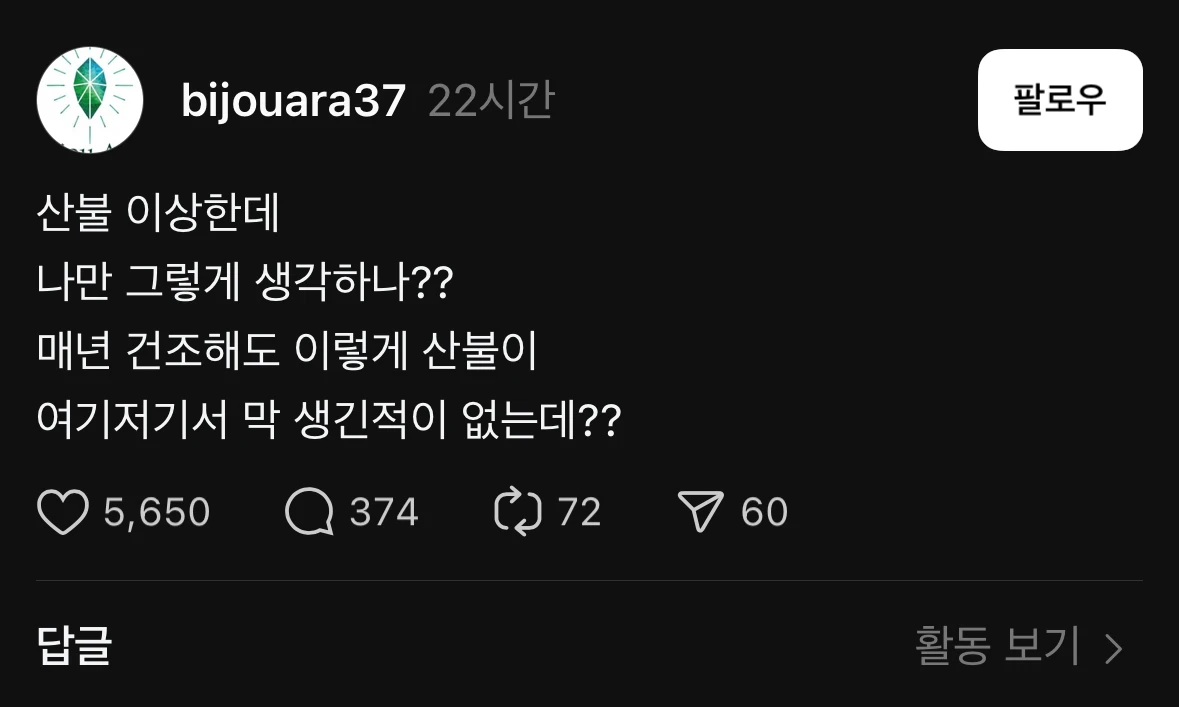Repost using the circular arrows icon

517,511
